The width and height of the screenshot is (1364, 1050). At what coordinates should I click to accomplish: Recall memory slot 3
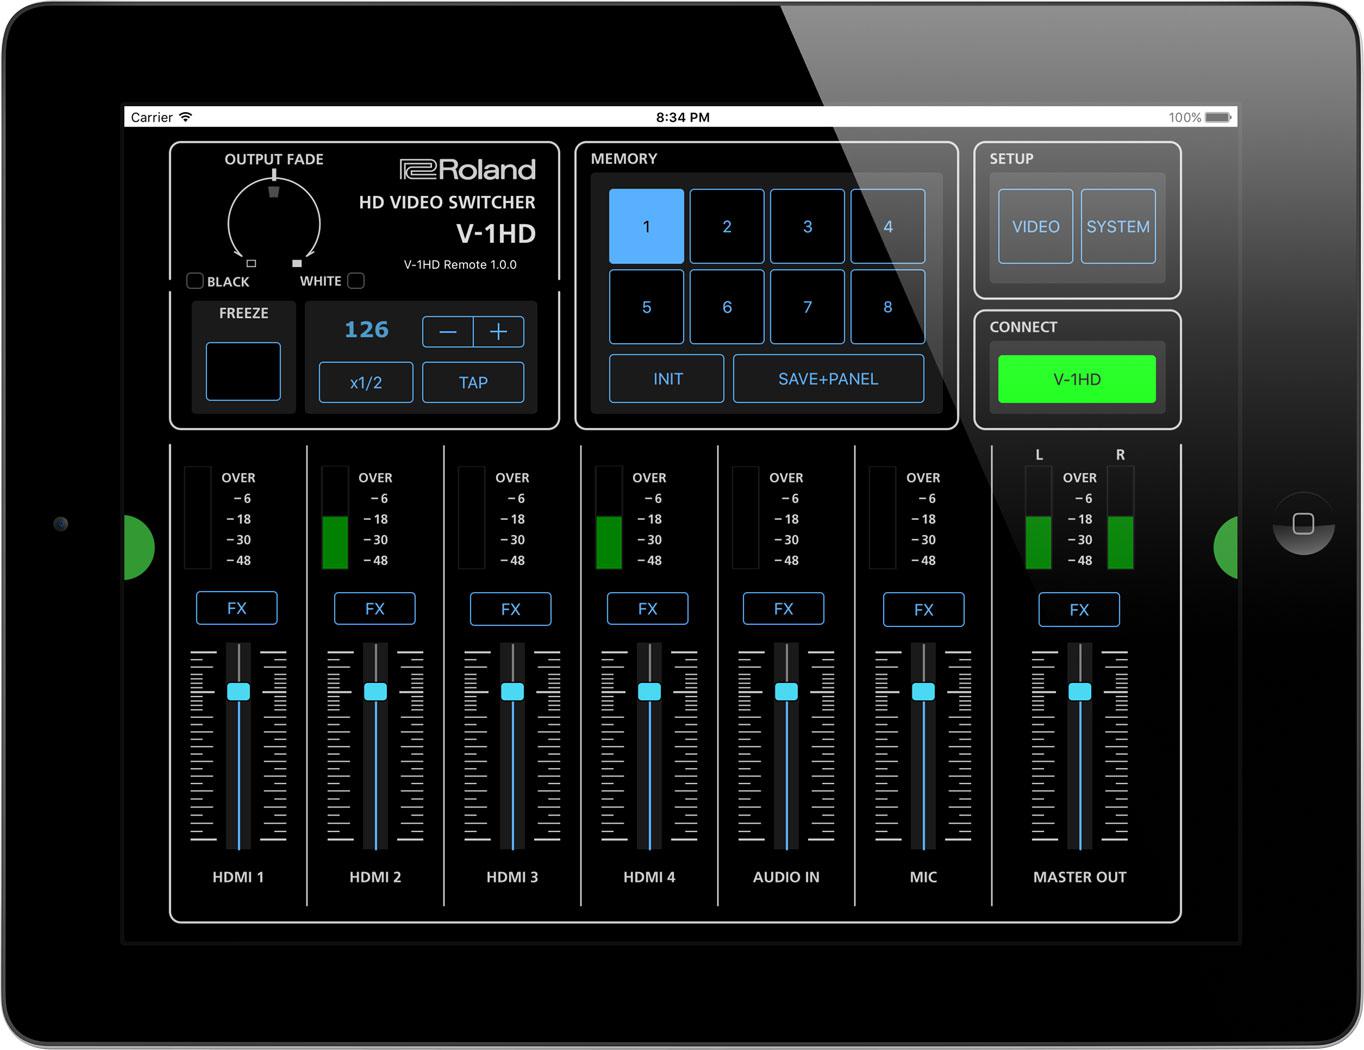click(x=807, y=226)
